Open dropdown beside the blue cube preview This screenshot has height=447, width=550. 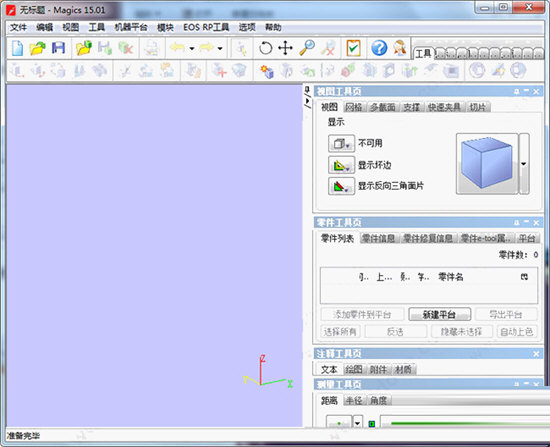tap(524, 164)
